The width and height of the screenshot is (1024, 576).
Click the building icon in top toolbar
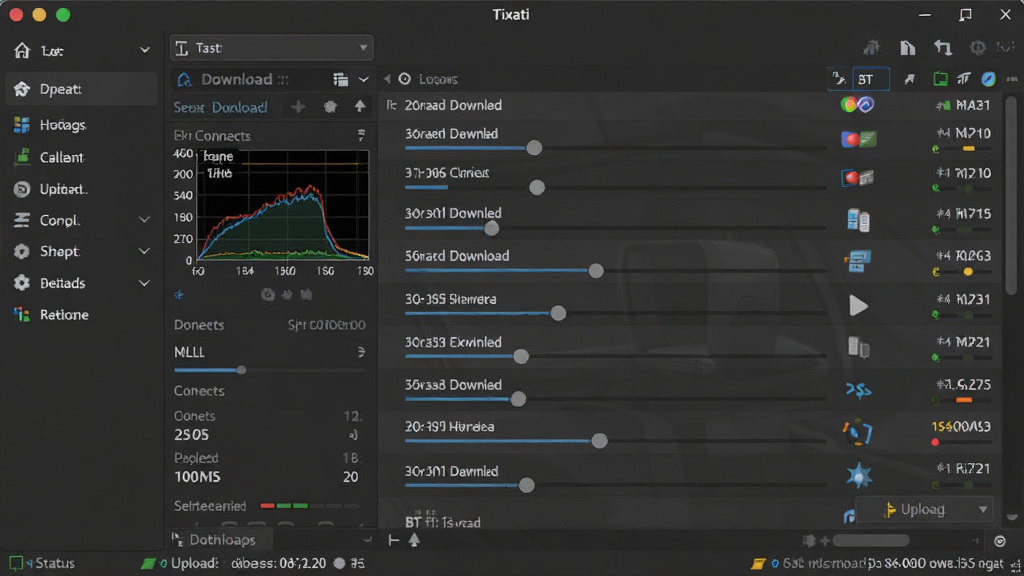click(x=907, y=48)
